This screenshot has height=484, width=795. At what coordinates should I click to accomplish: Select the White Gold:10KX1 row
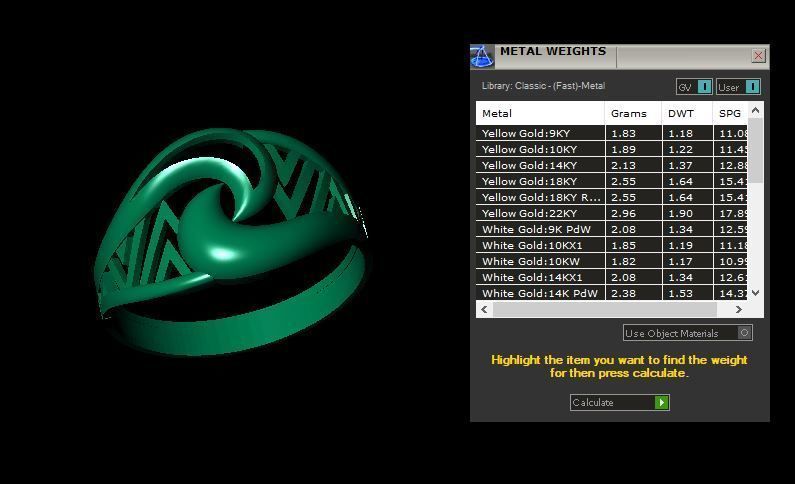click(611, 245)
